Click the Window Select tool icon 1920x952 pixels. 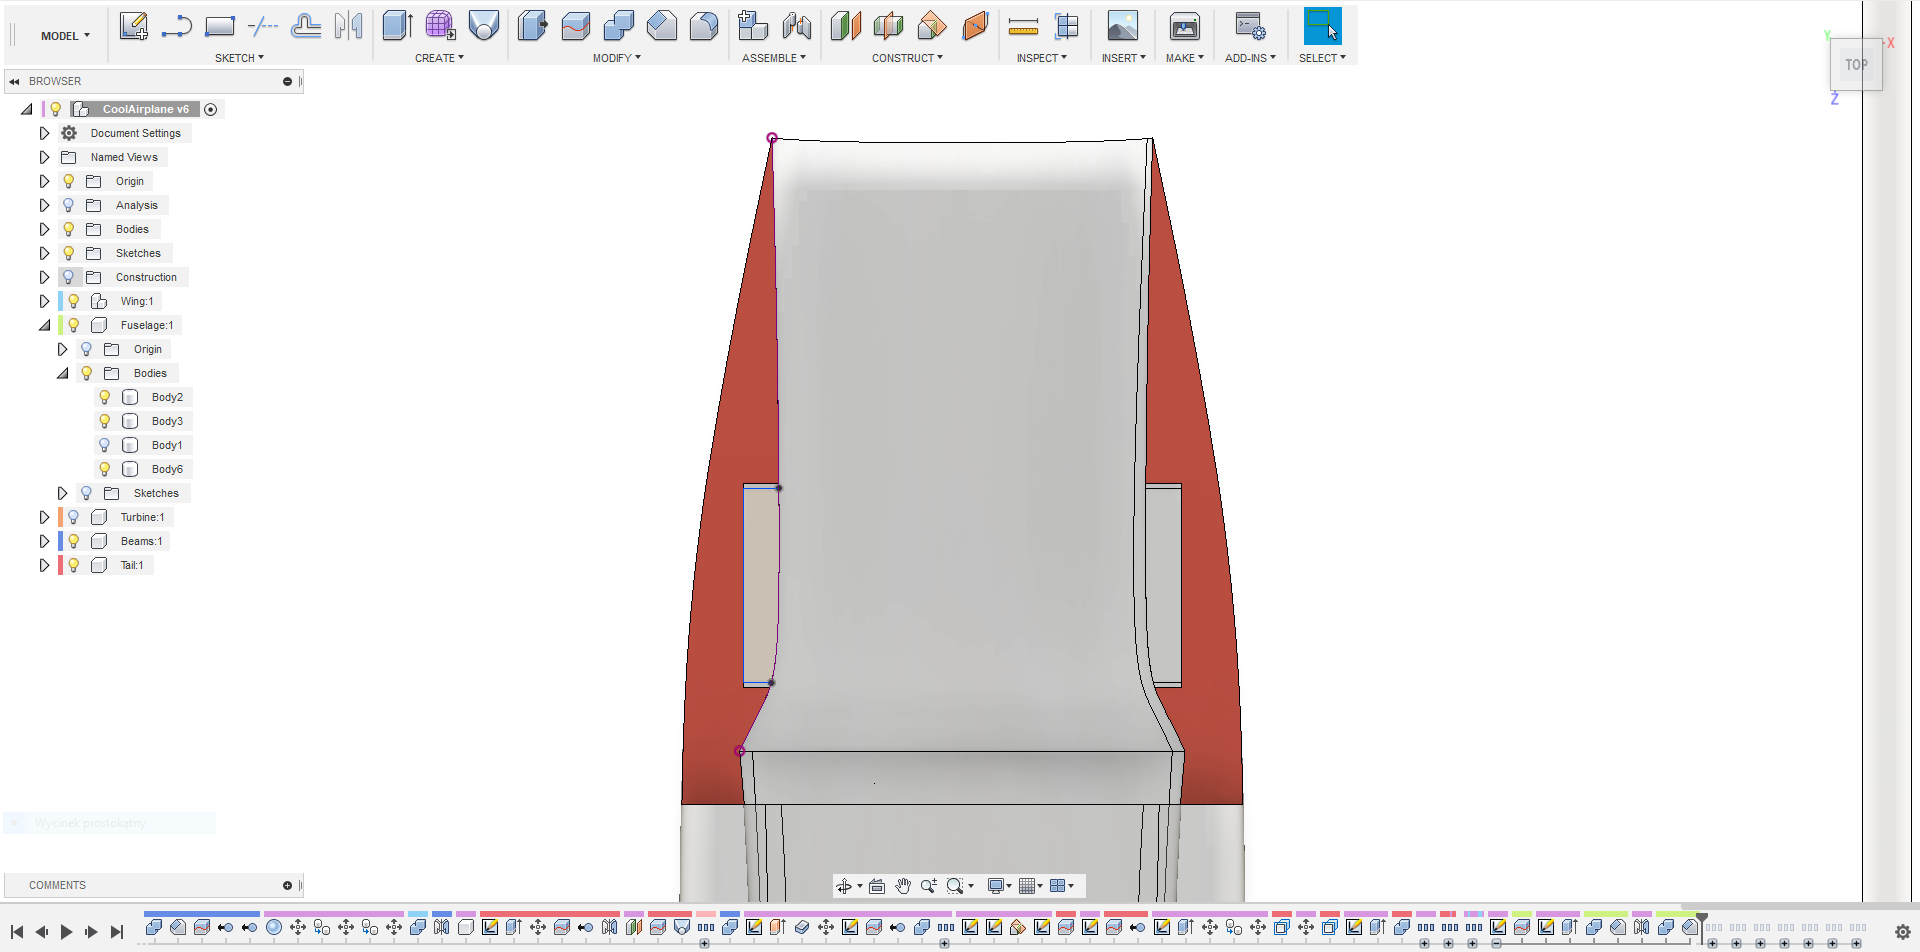[1322, 26]
